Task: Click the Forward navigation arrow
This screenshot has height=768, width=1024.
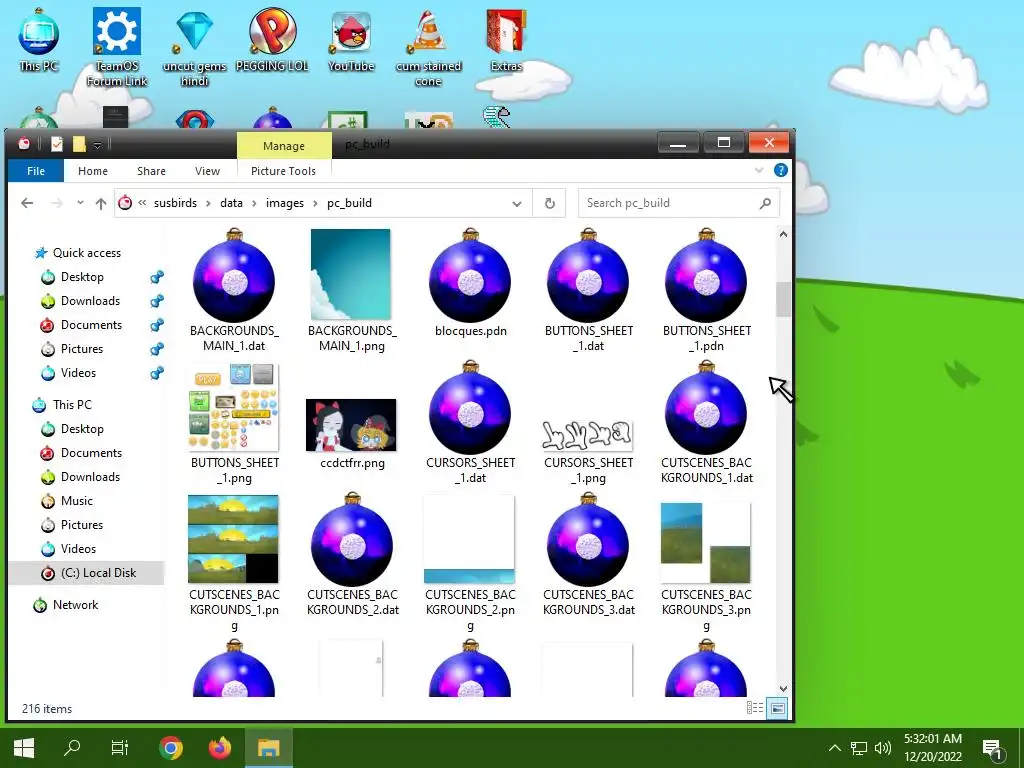Action: 57,203
